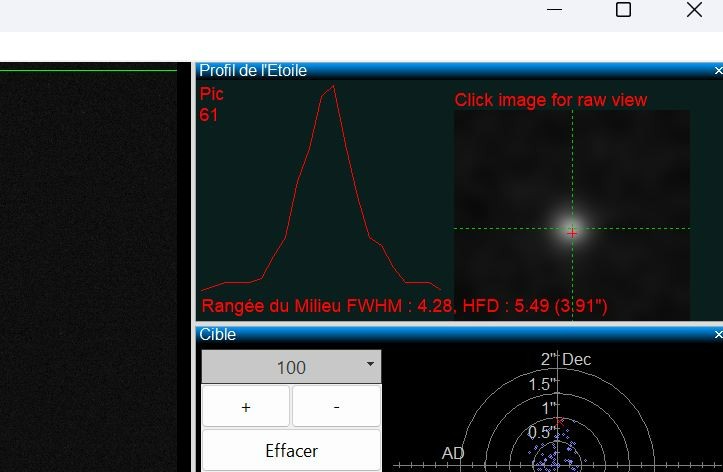Click the - button in Cible panel

click(x=337, y=407)
